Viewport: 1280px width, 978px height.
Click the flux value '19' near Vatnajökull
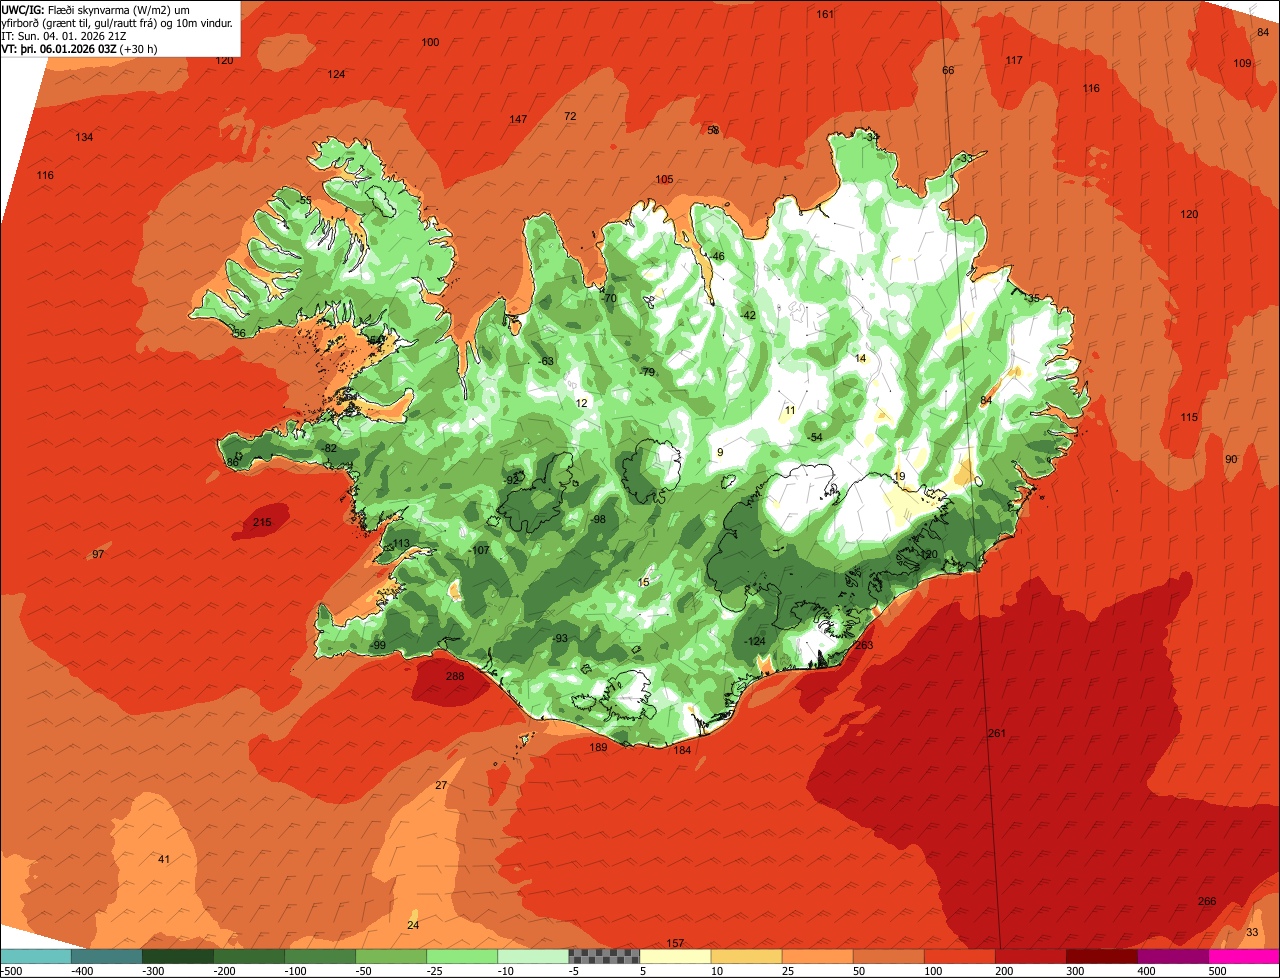click(899, 477)
